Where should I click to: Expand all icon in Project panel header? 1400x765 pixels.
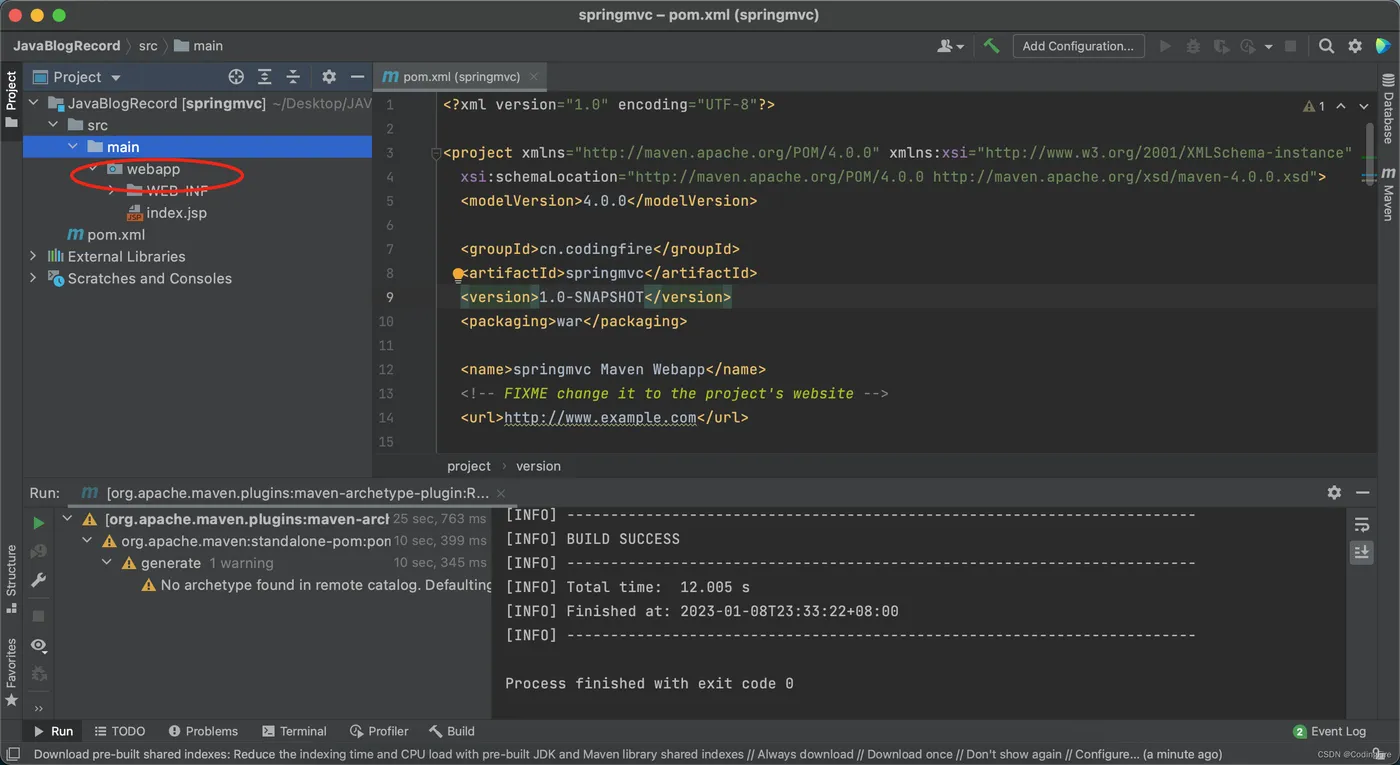click(x=265, y=77)
